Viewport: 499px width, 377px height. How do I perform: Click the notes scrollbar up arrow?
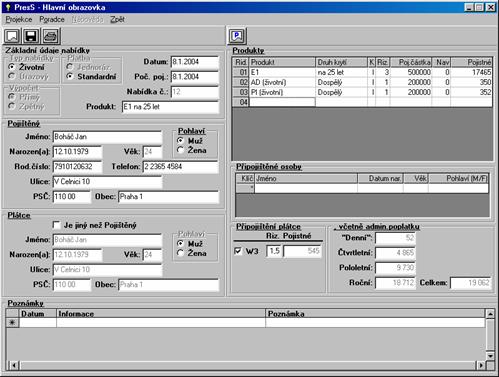pyautogui.click(x=490, y=313)
